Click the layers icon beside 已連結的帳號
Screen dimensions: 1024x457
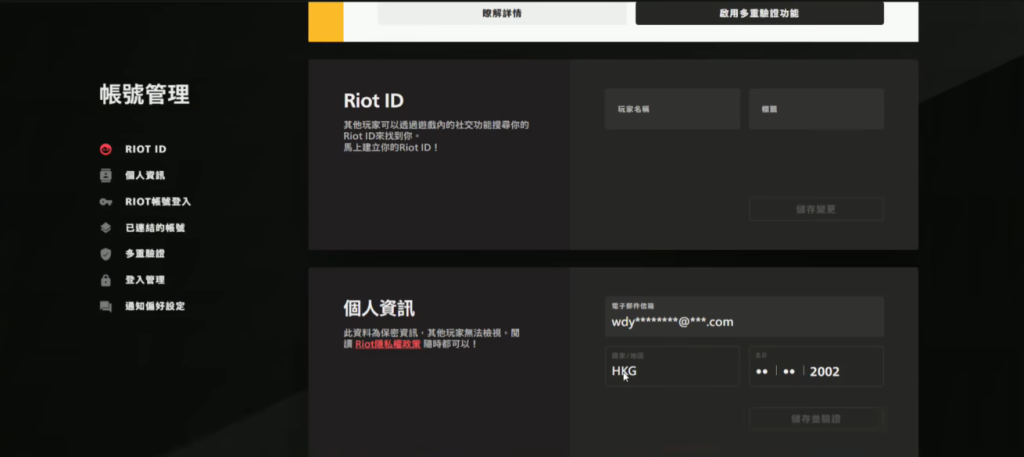click(x=106, y=228)
